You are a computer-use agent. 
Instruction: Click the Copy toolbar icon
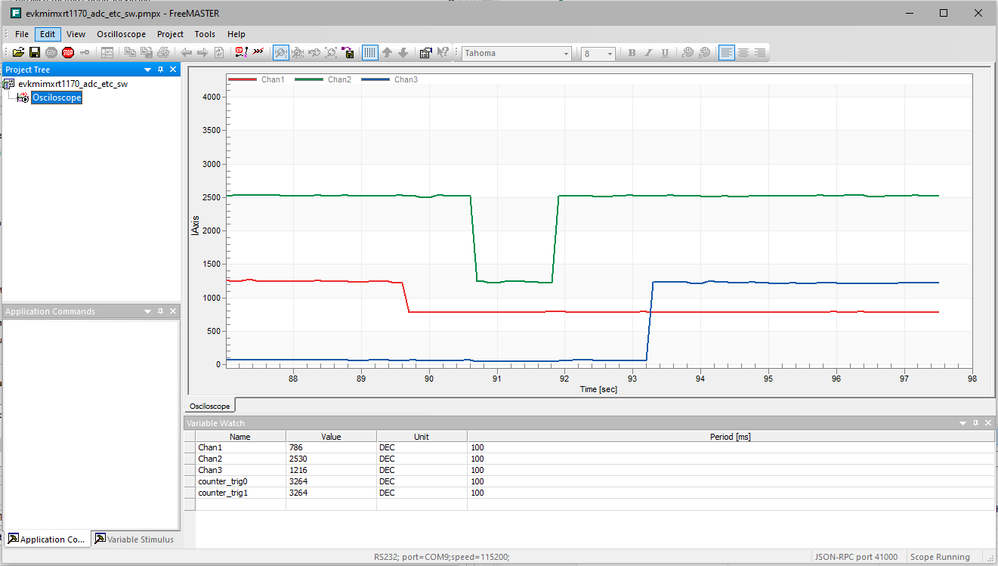(x=130, y=53)
